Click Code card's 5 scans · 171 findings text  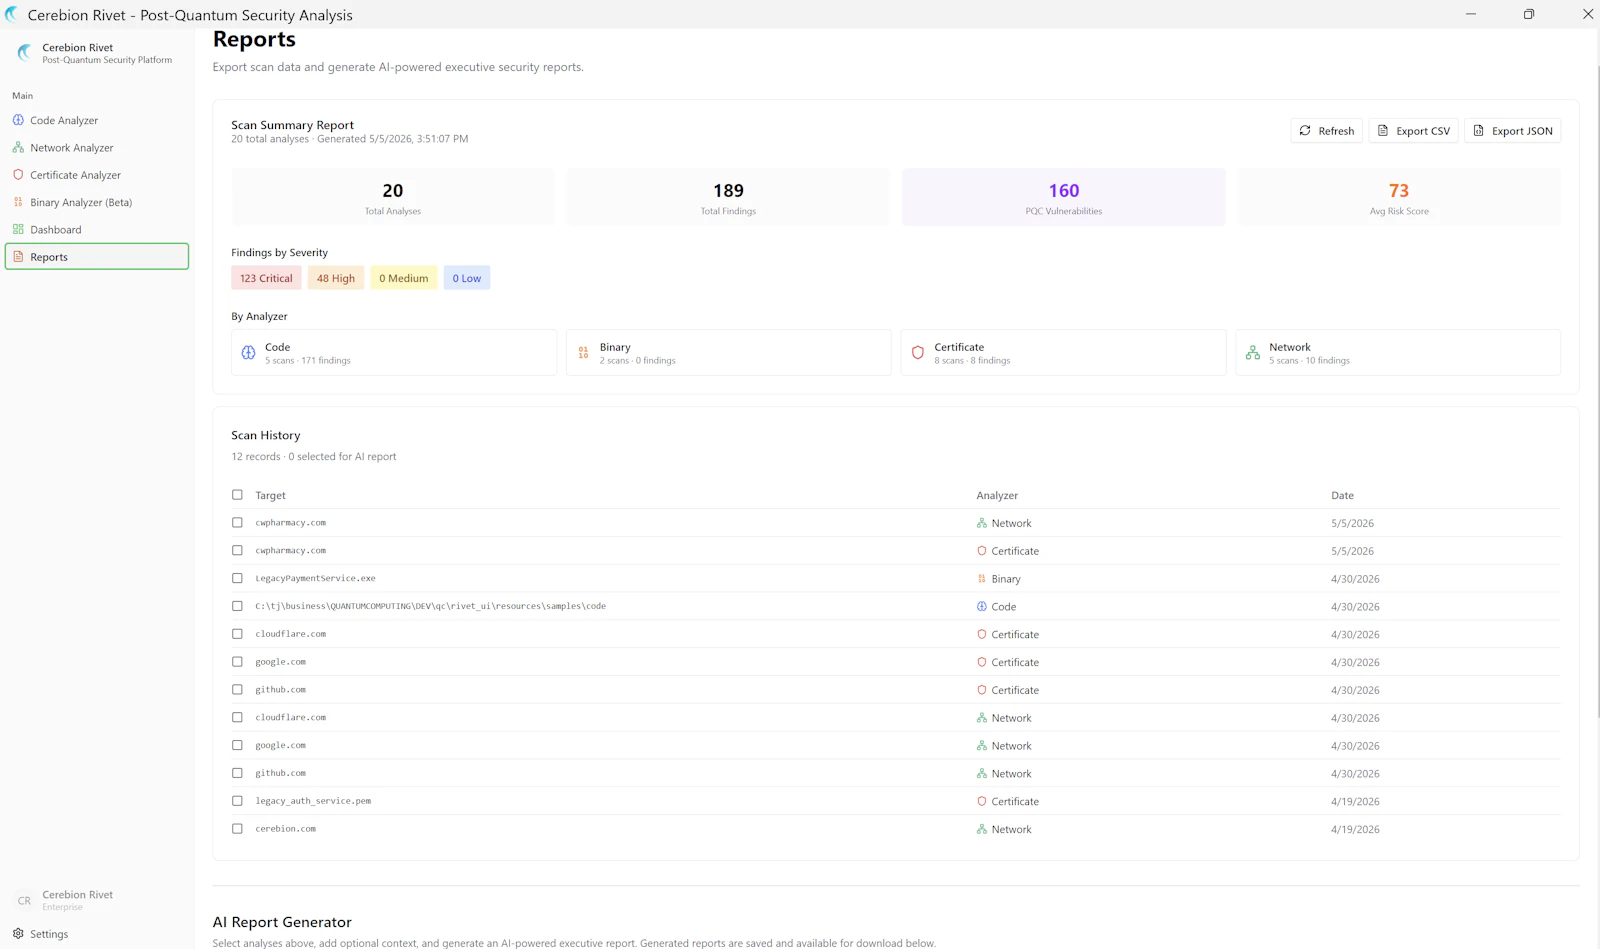308,361
